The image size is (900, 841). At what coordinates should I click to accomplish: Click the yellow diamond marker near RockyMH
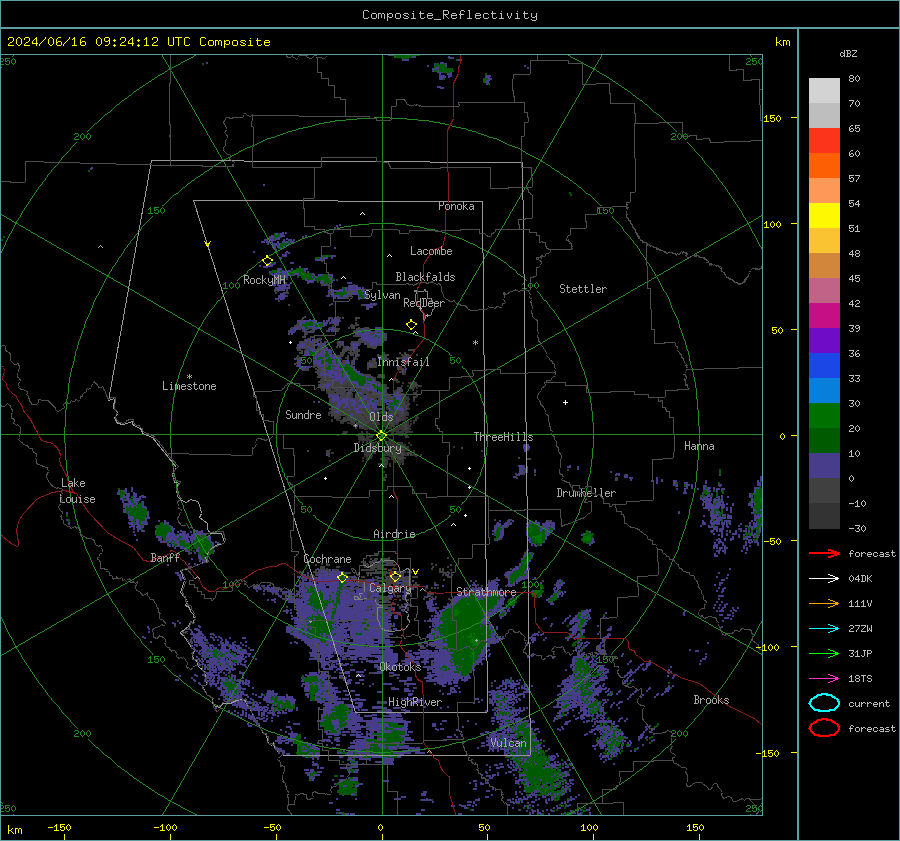coord(267,261)
